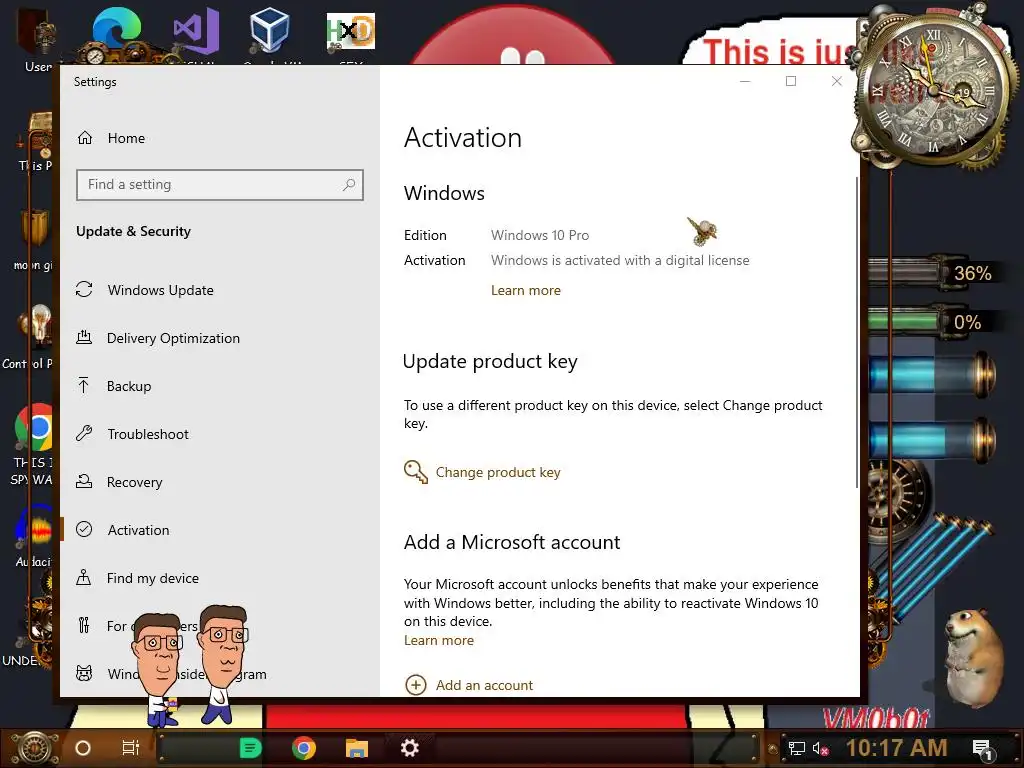Open Task View on taskbar

pos(131,748)
